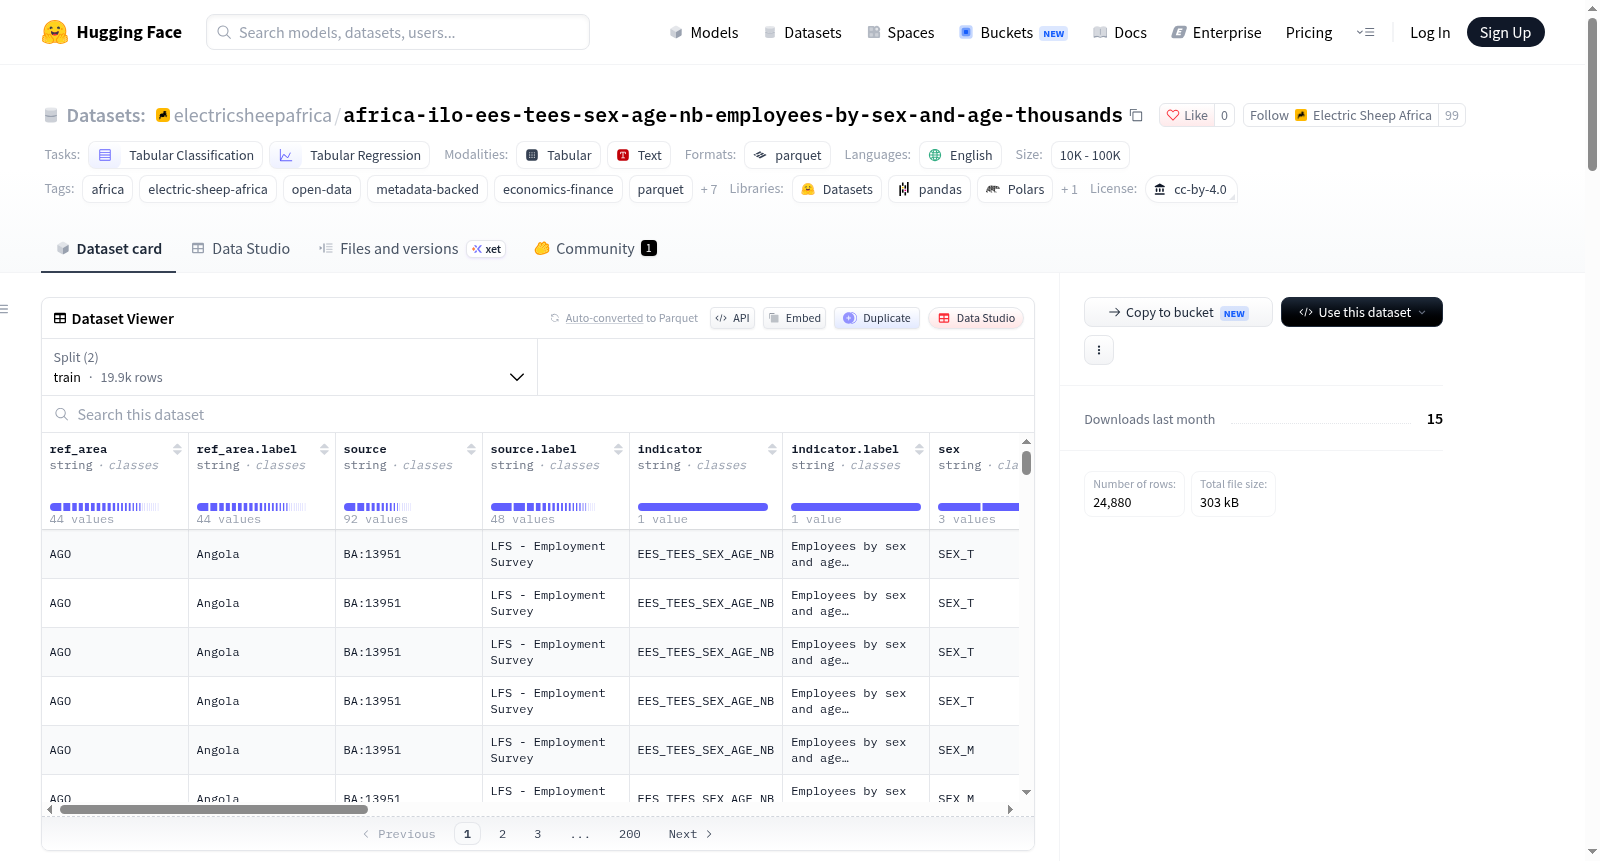Expand the +7 more tags
The width and height of the screenshot is (1600, 861).
tap(709, 189)
